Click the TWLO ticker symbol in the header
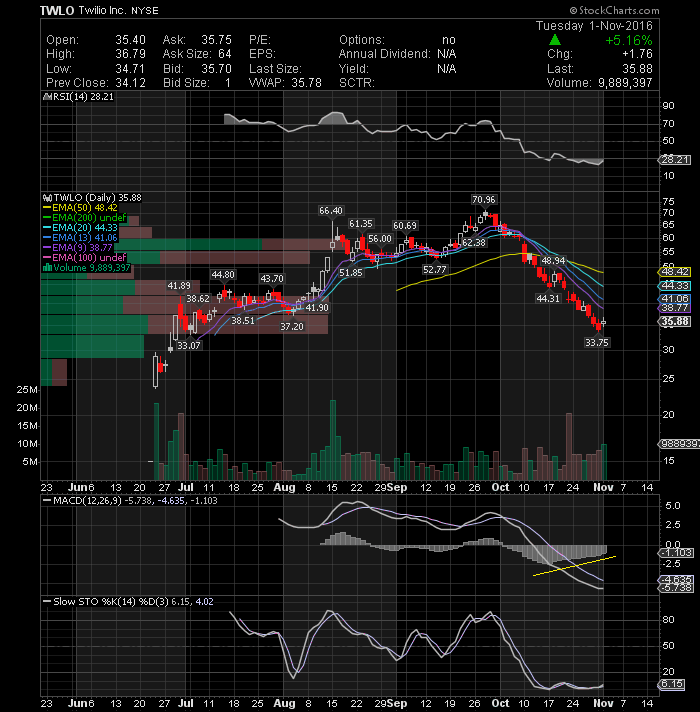Image resolution: width=700 pixels, height=712 pixels. coord(57,10)
